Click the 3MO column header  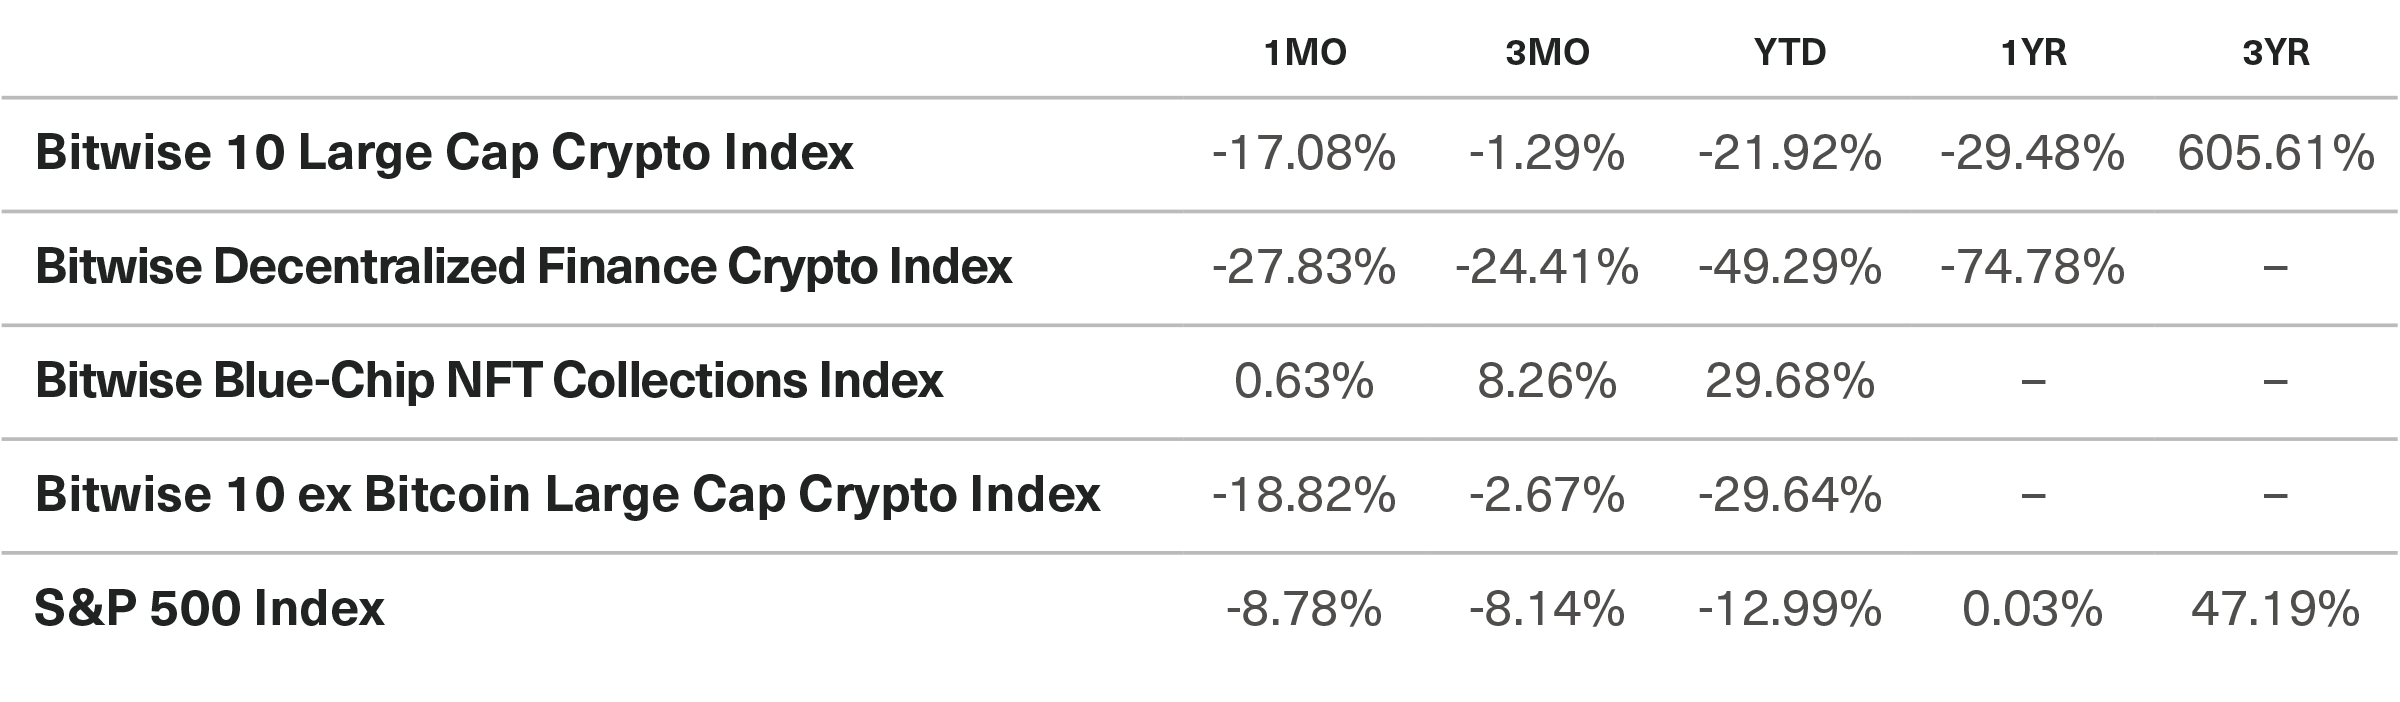point(1547,53)
